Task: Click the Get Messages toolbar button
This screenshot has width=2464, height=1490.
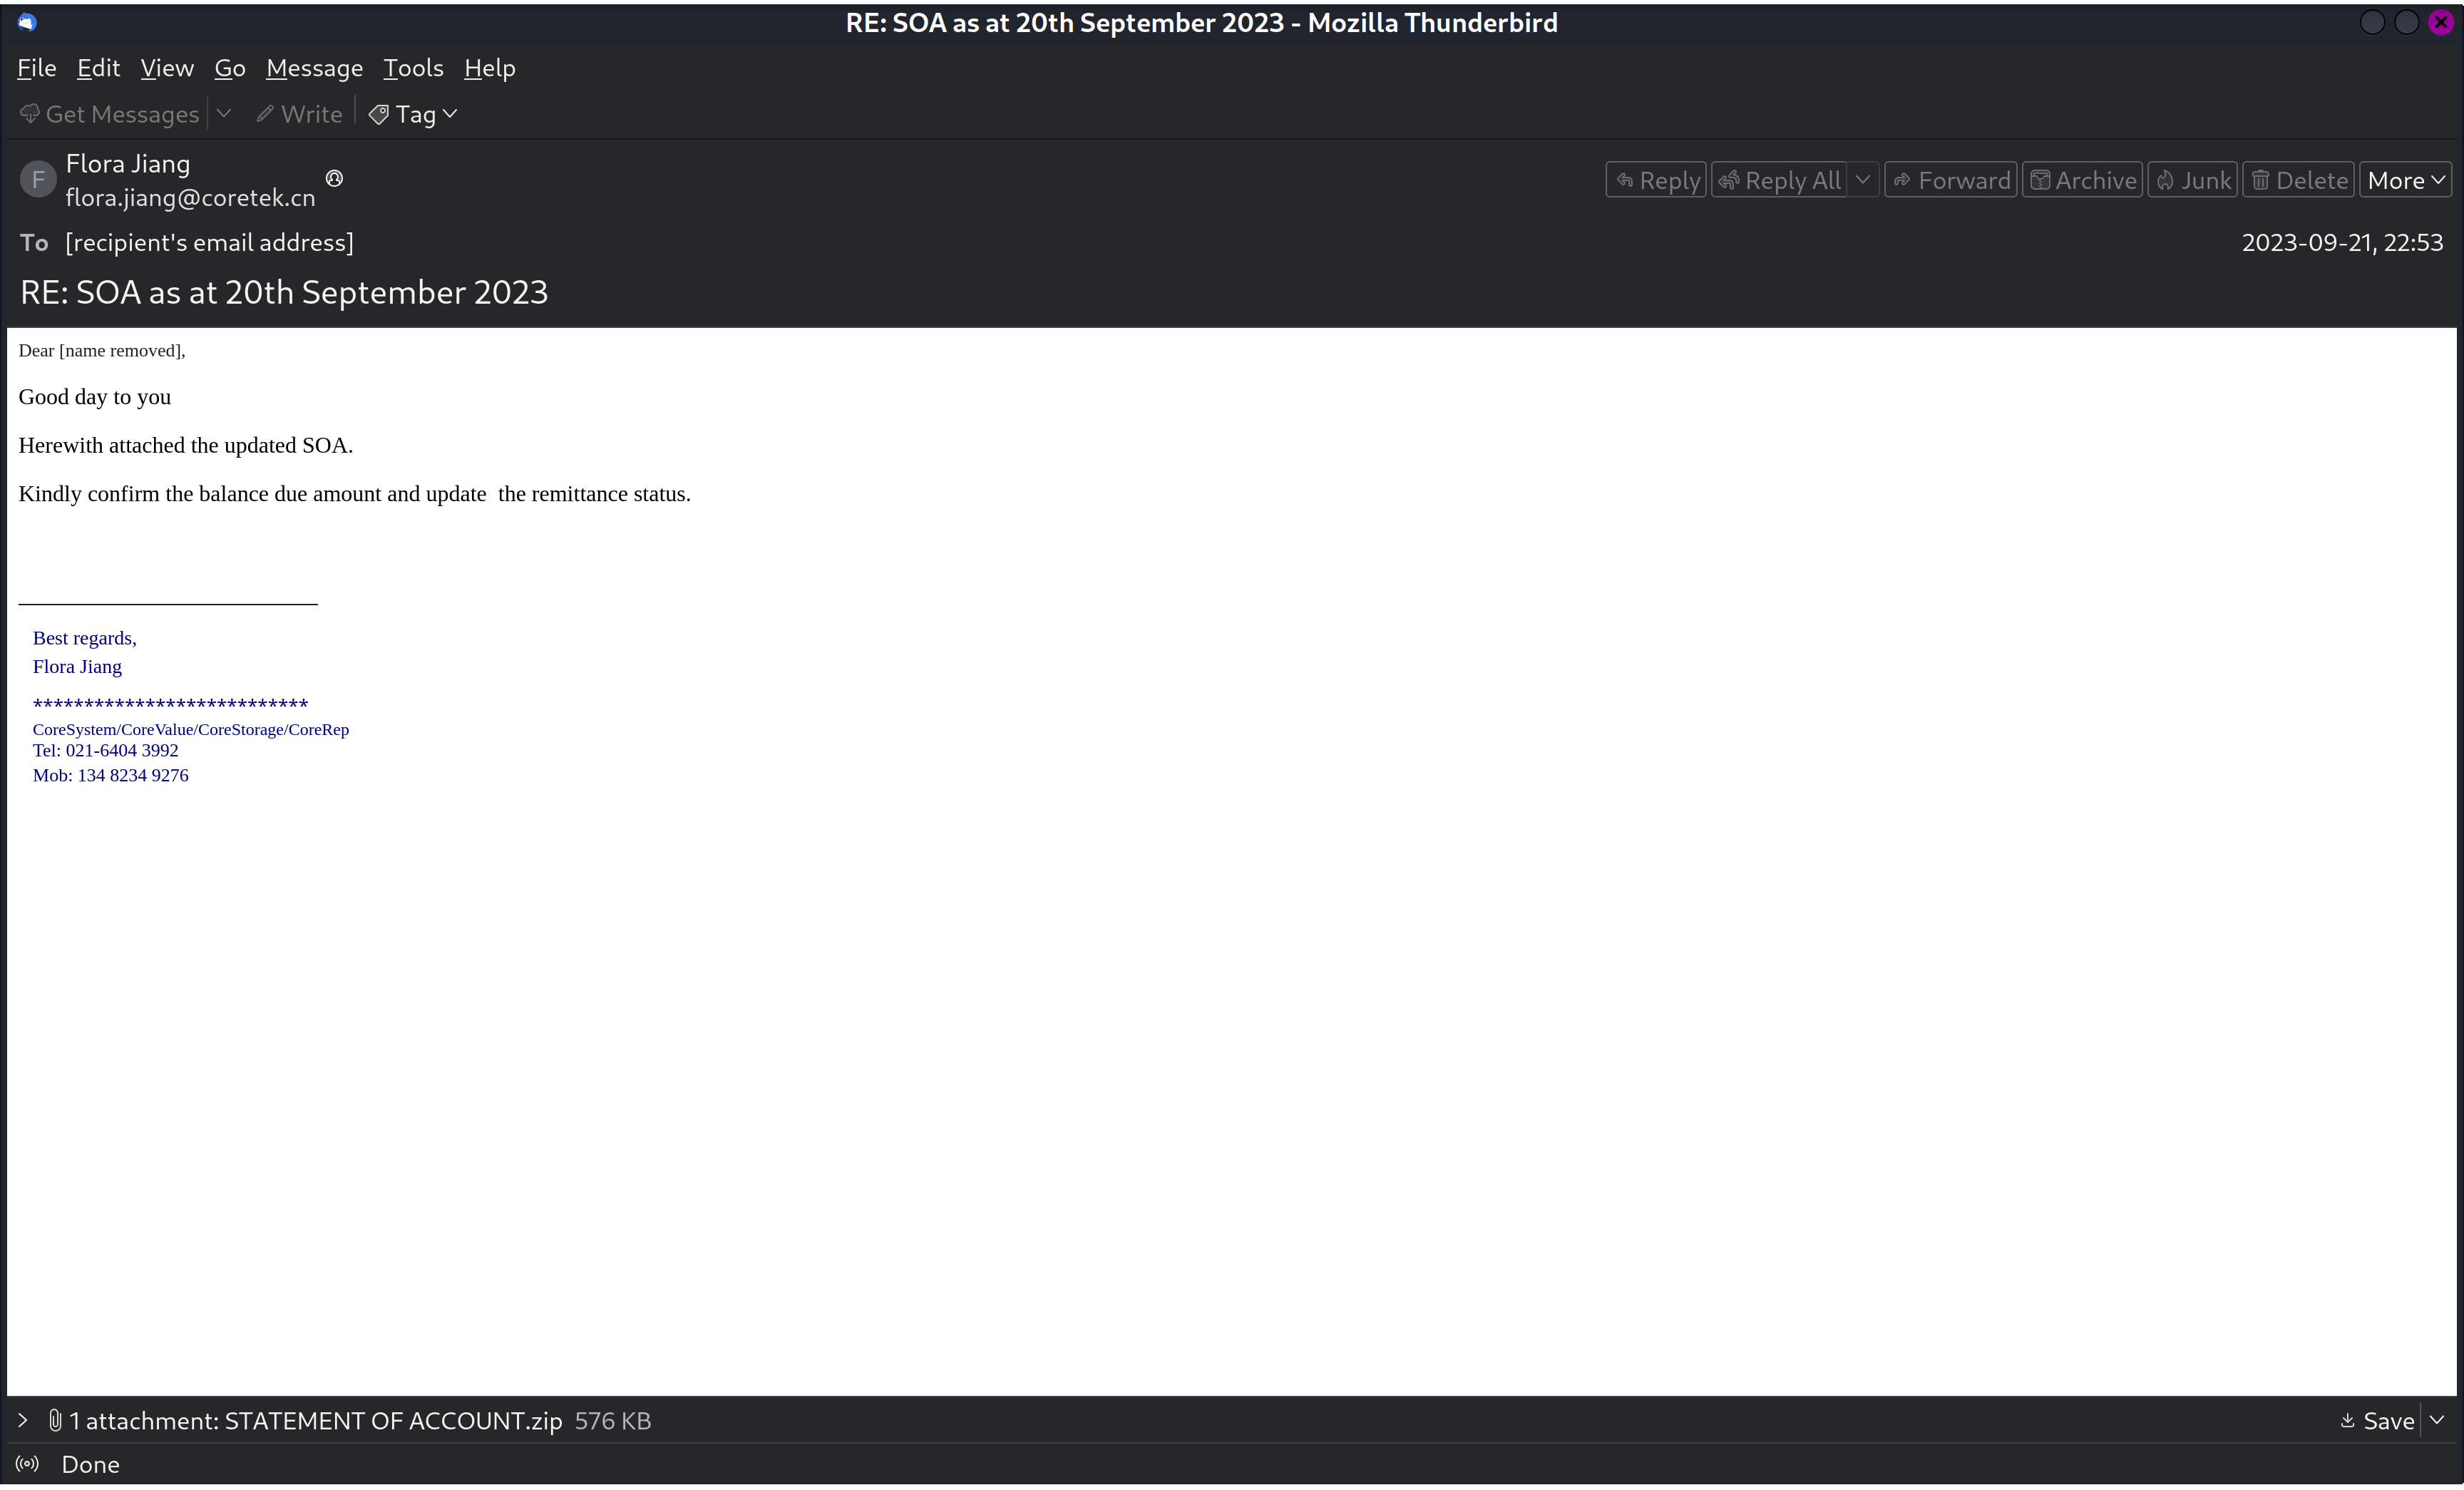Action: pos(110,114)
